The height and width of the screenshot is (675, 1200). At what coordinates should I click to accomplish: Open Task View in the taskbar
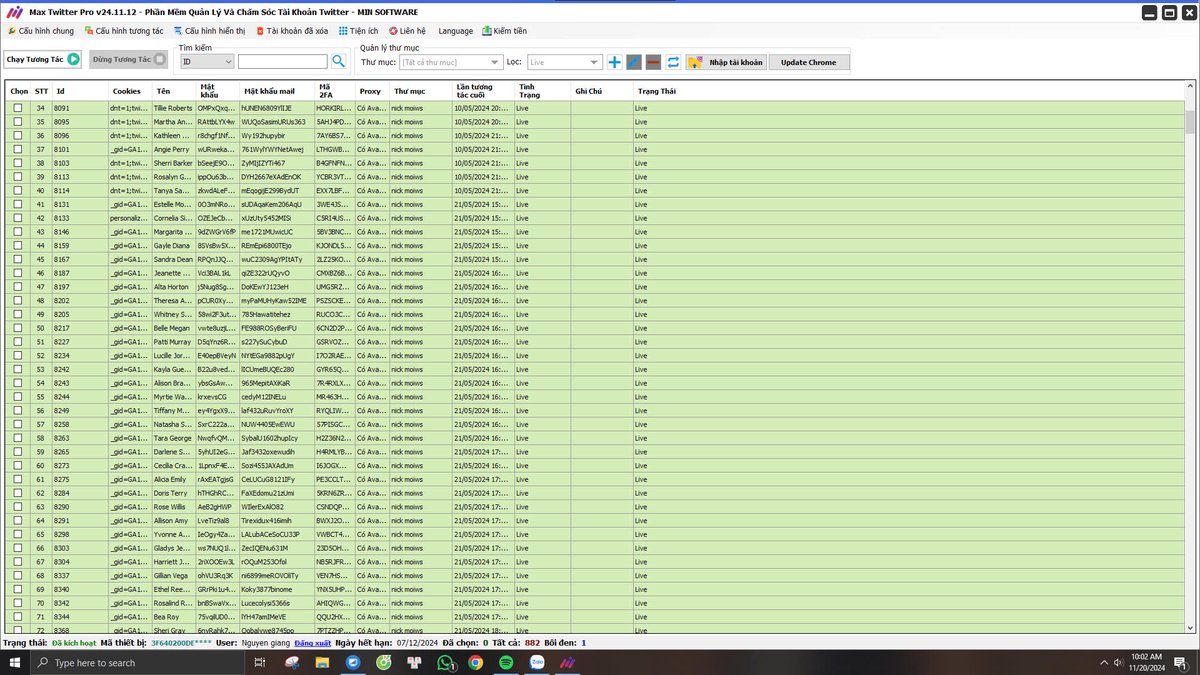(260, 662)
